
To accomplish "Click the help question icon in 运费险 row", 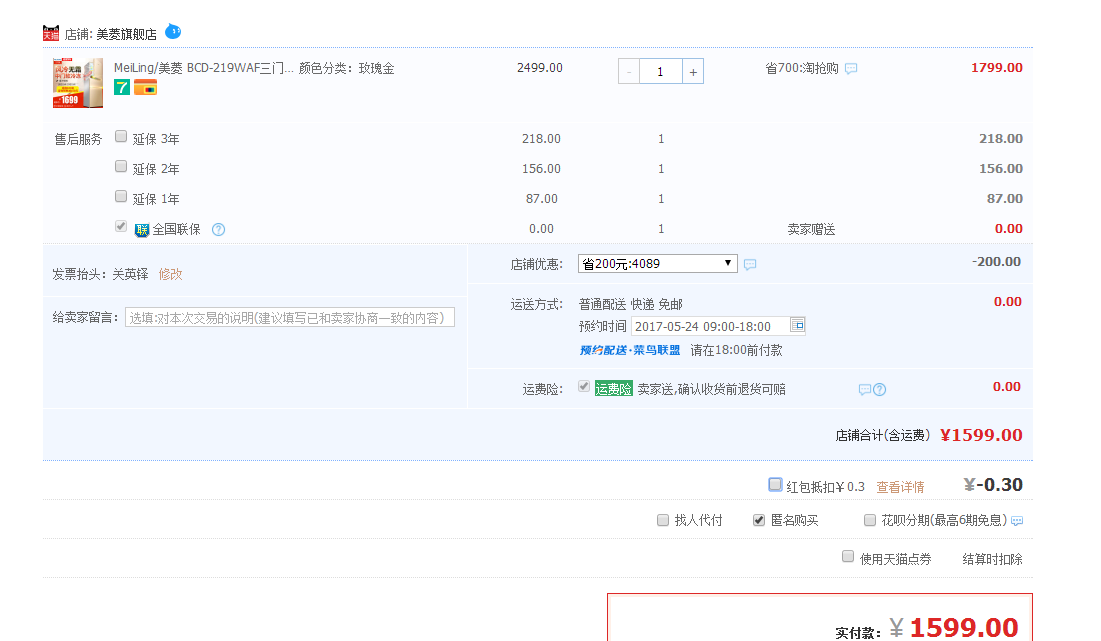I will pyautogui.click(x=879, y=390).
